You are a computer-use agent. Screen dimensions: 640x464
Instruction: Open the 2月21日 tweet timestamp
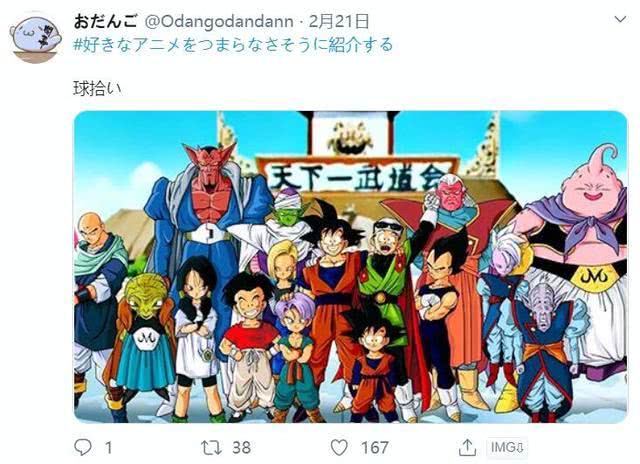click(338, 21)
